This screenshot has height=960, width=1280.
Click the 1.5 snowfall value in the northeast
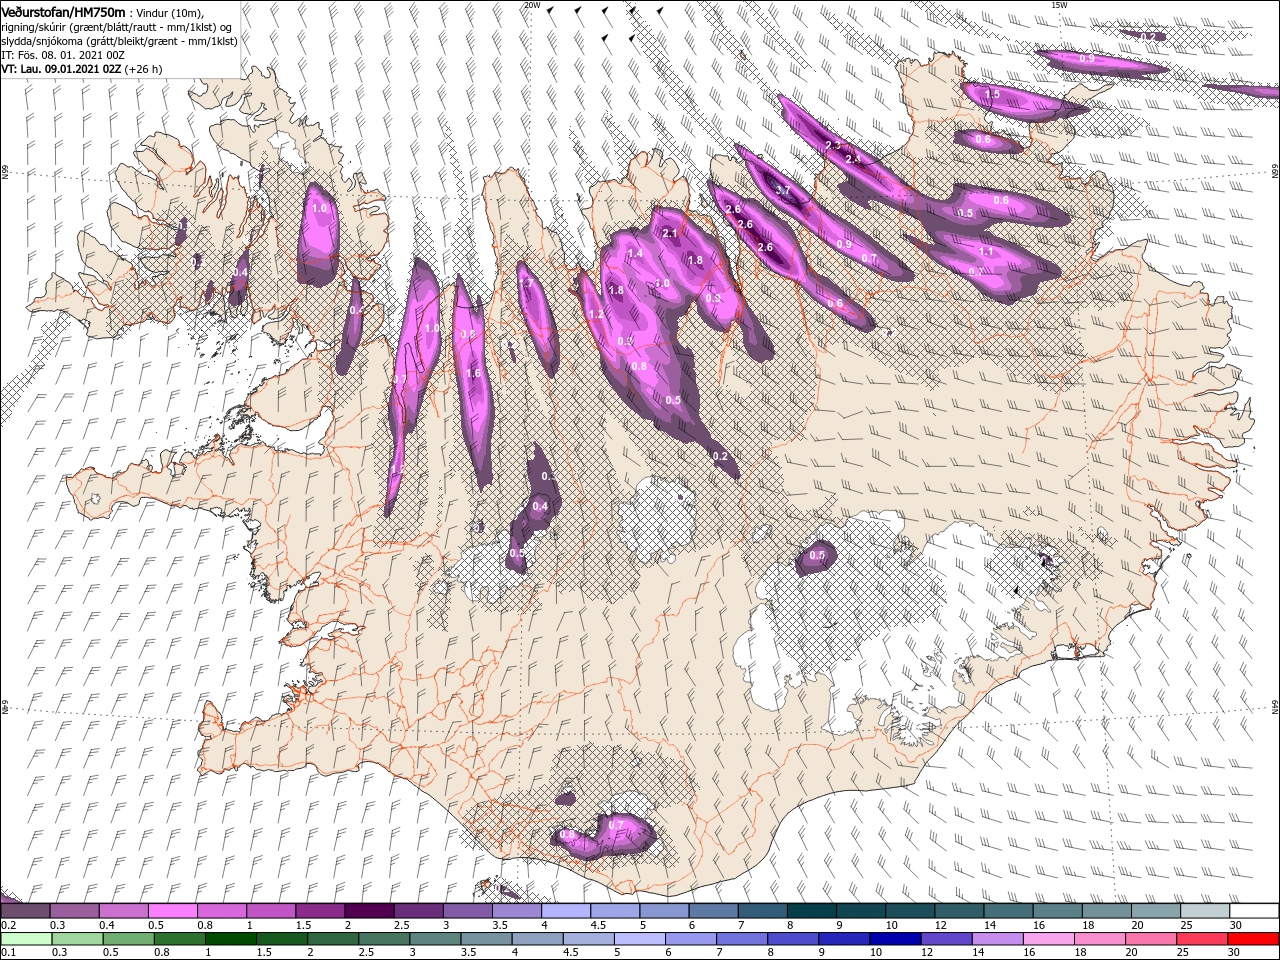pos(992,94)
